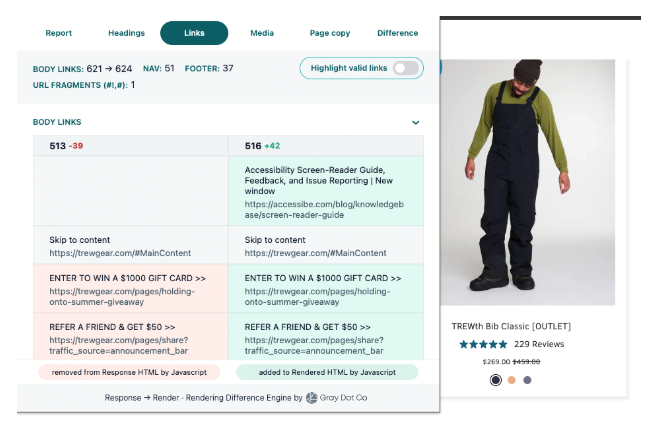The width and height of the screenshot is (653, 432).
Task: Click accessibe screen-reader-guide URL in rendered column
Action: click(322, 209)
